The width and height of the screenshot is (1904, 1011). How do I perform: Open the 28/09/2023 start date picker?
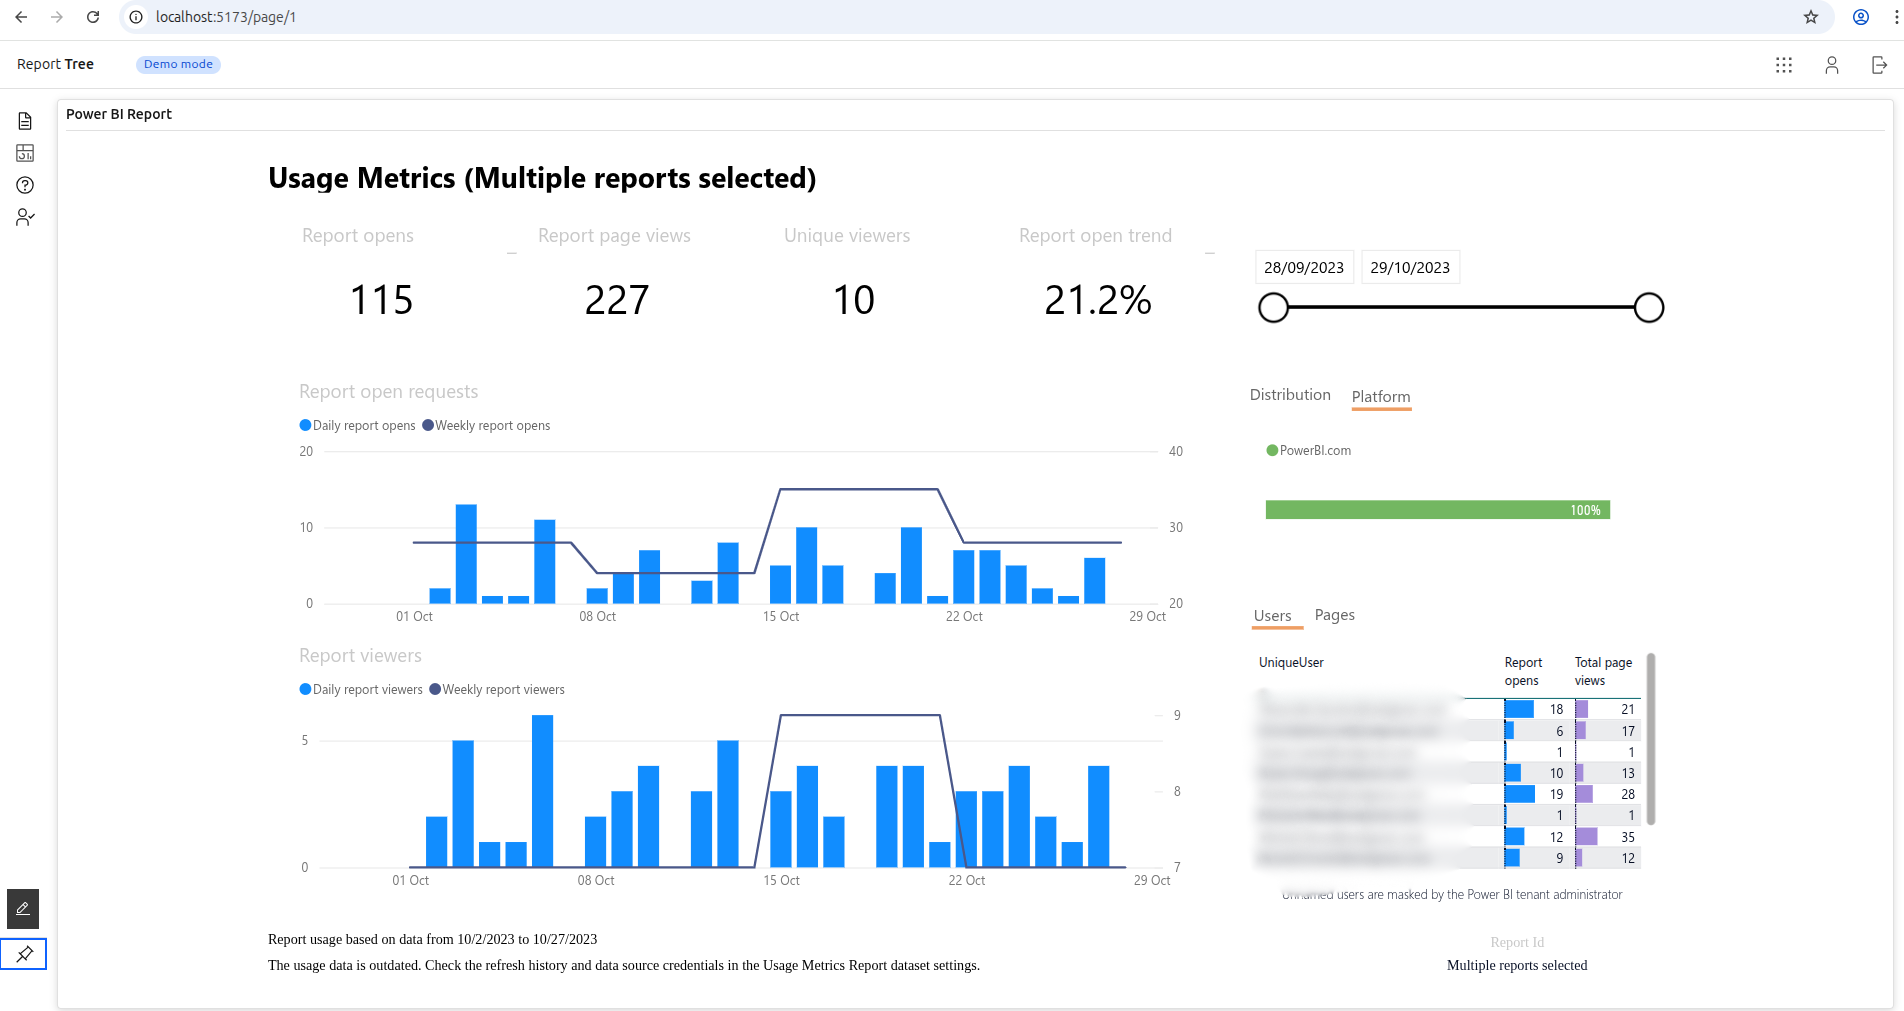point(1304,267)
